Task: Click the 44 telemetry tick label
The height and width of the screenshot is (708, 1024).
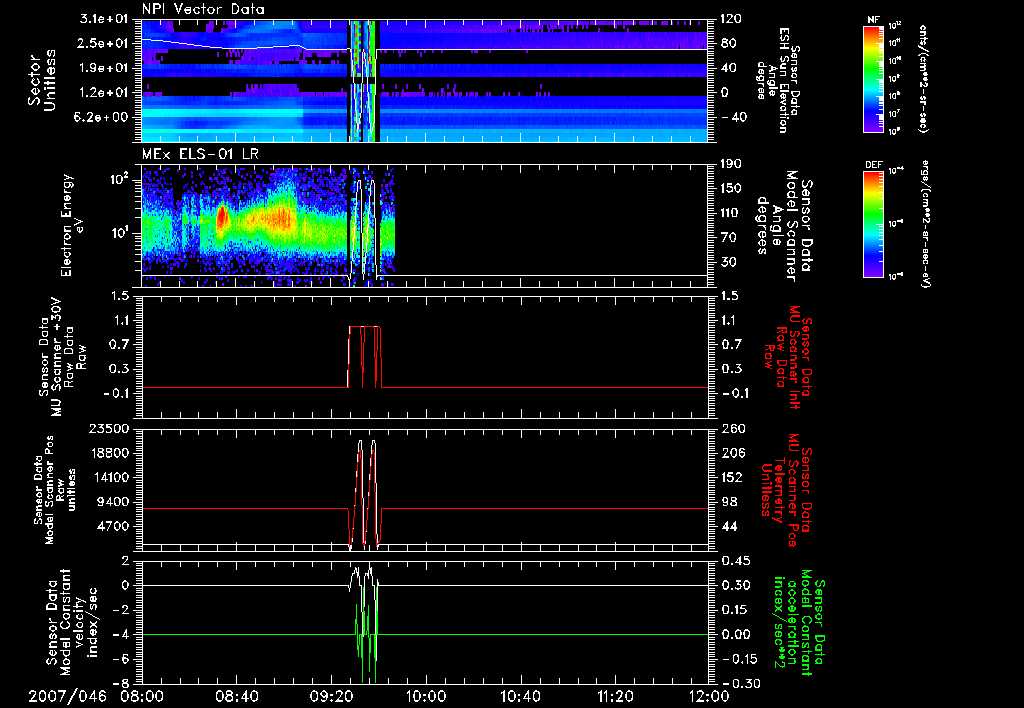Action: coord(728,526)
